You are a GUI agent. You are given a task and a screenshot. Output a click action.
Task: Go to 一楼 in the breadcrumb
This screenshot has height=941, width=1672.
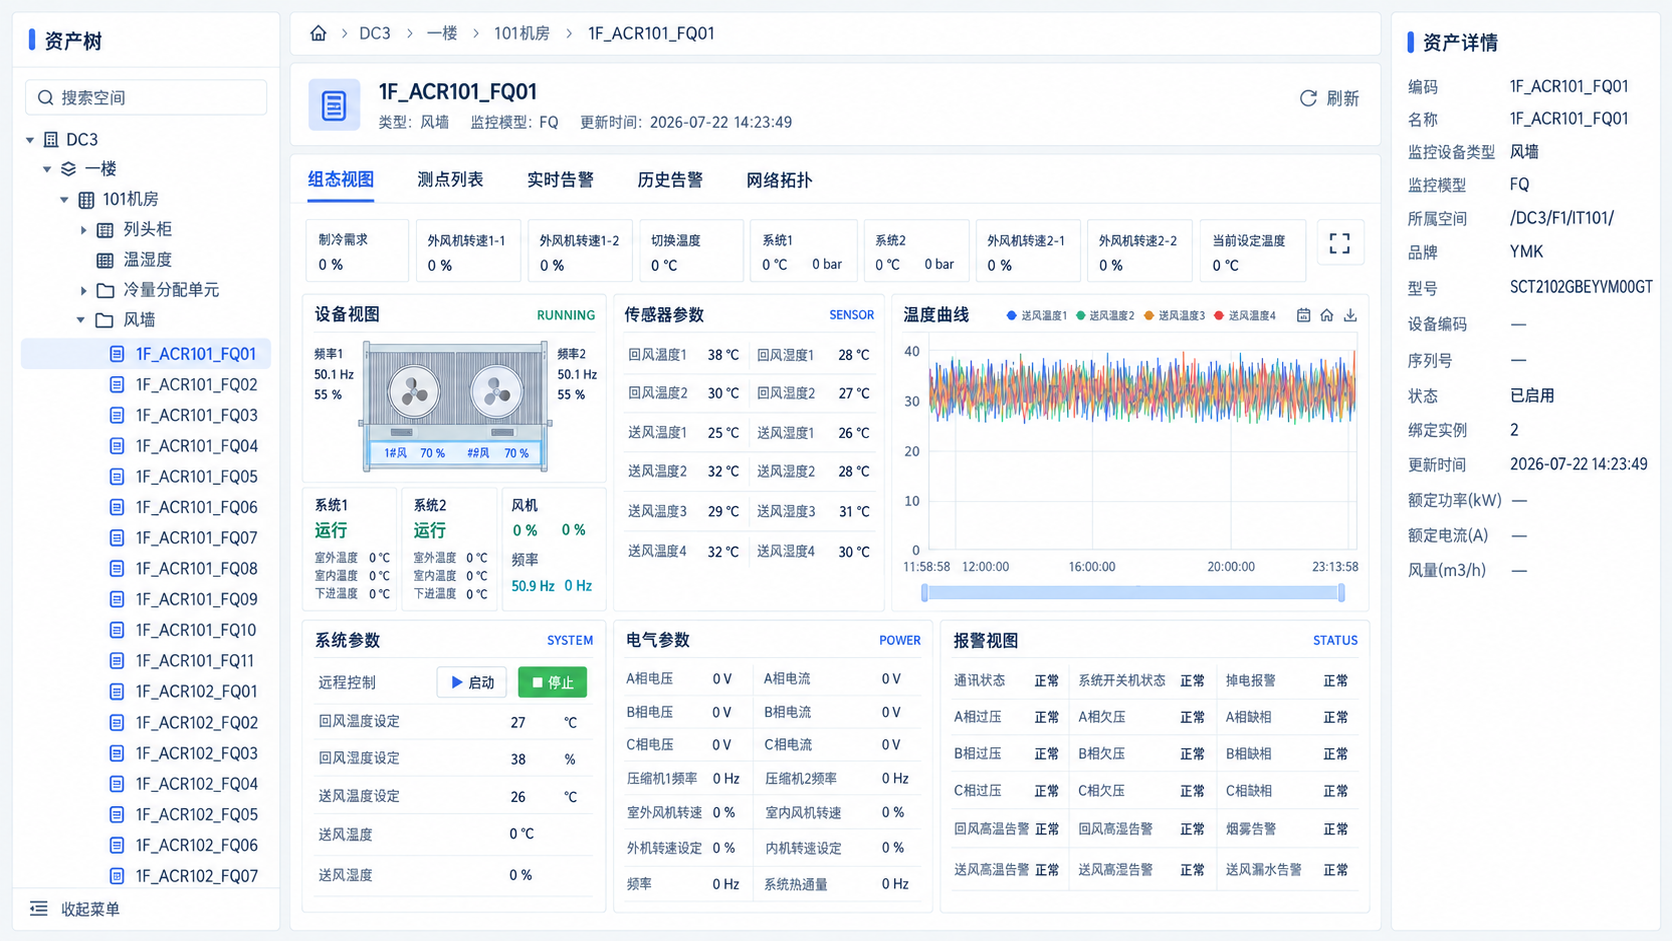pyautogui.click(x=442, y=33)
